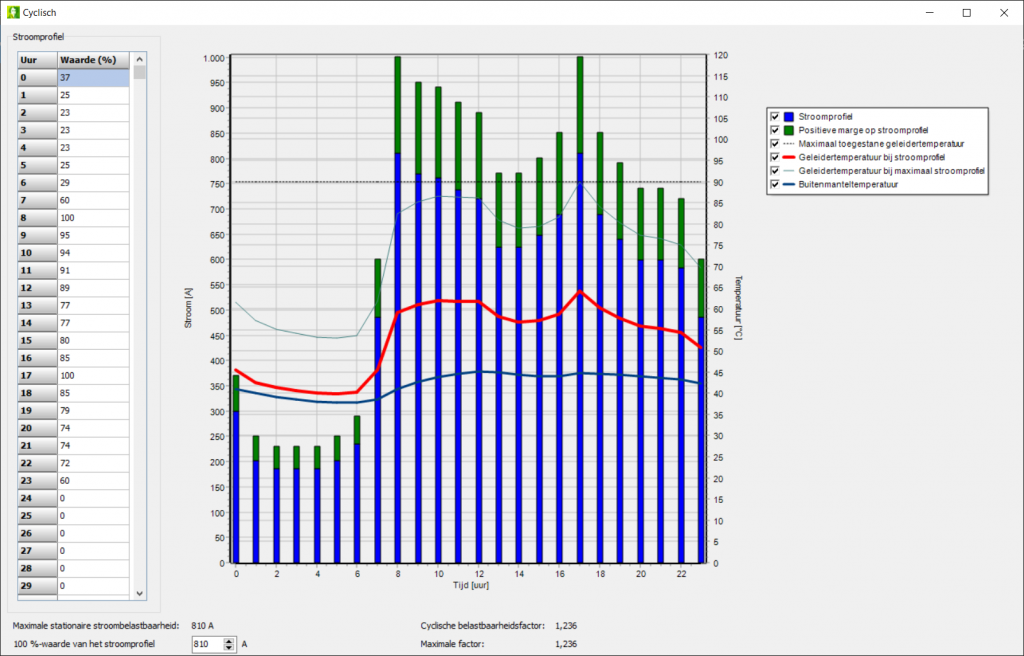Image resolution: width=1024 pixels, height=656 pixels.
Task: Uncheck the Stroomprofiel legend checkbox
Action: (x=775, y=116)
